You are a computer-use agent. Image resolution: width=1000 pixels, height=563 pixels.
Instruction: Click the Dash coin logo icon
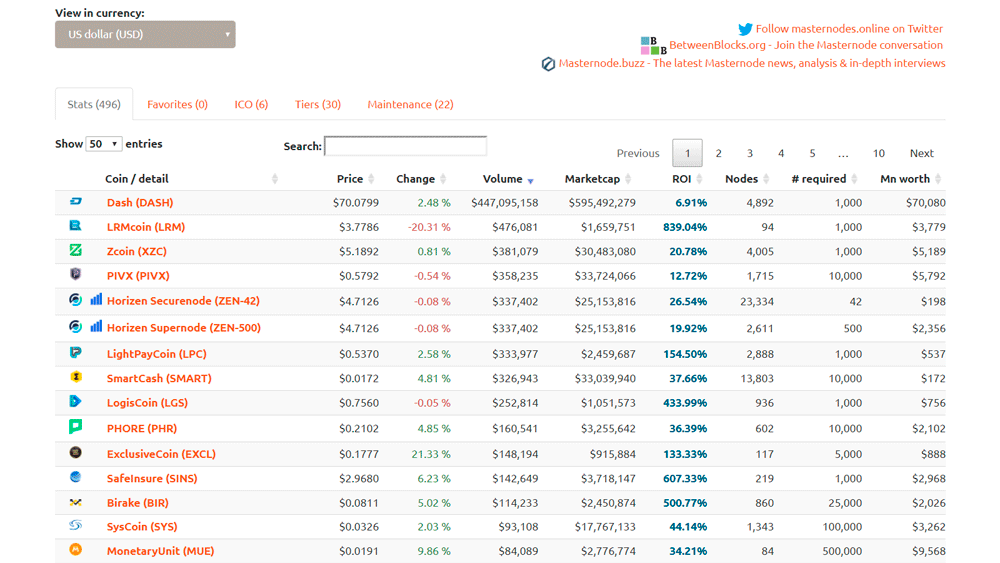pyautogui.click(x=76, y=201)
